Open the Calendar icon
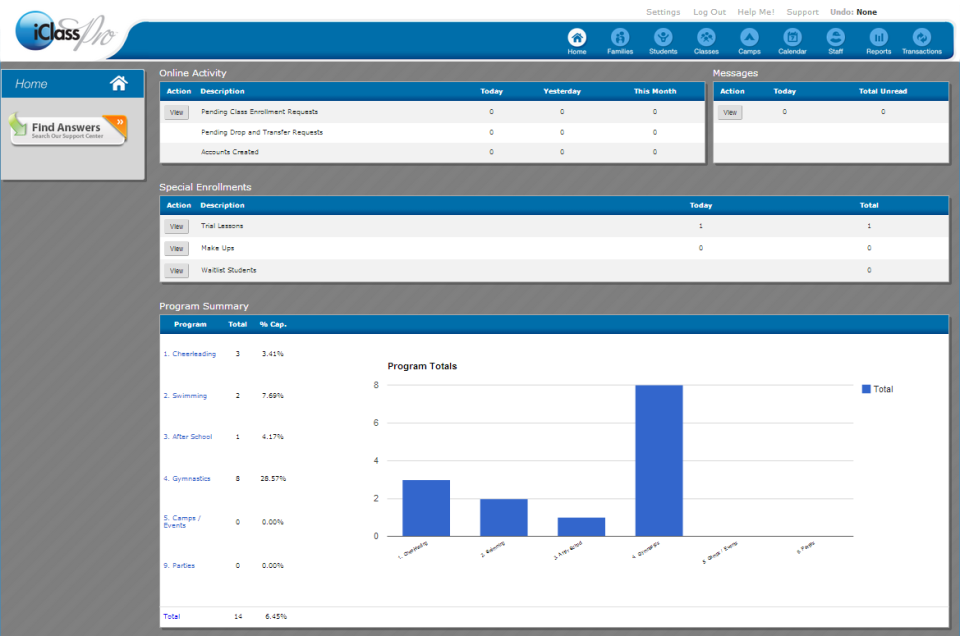This screenshot has width=960, height=636. click(792, 37)
